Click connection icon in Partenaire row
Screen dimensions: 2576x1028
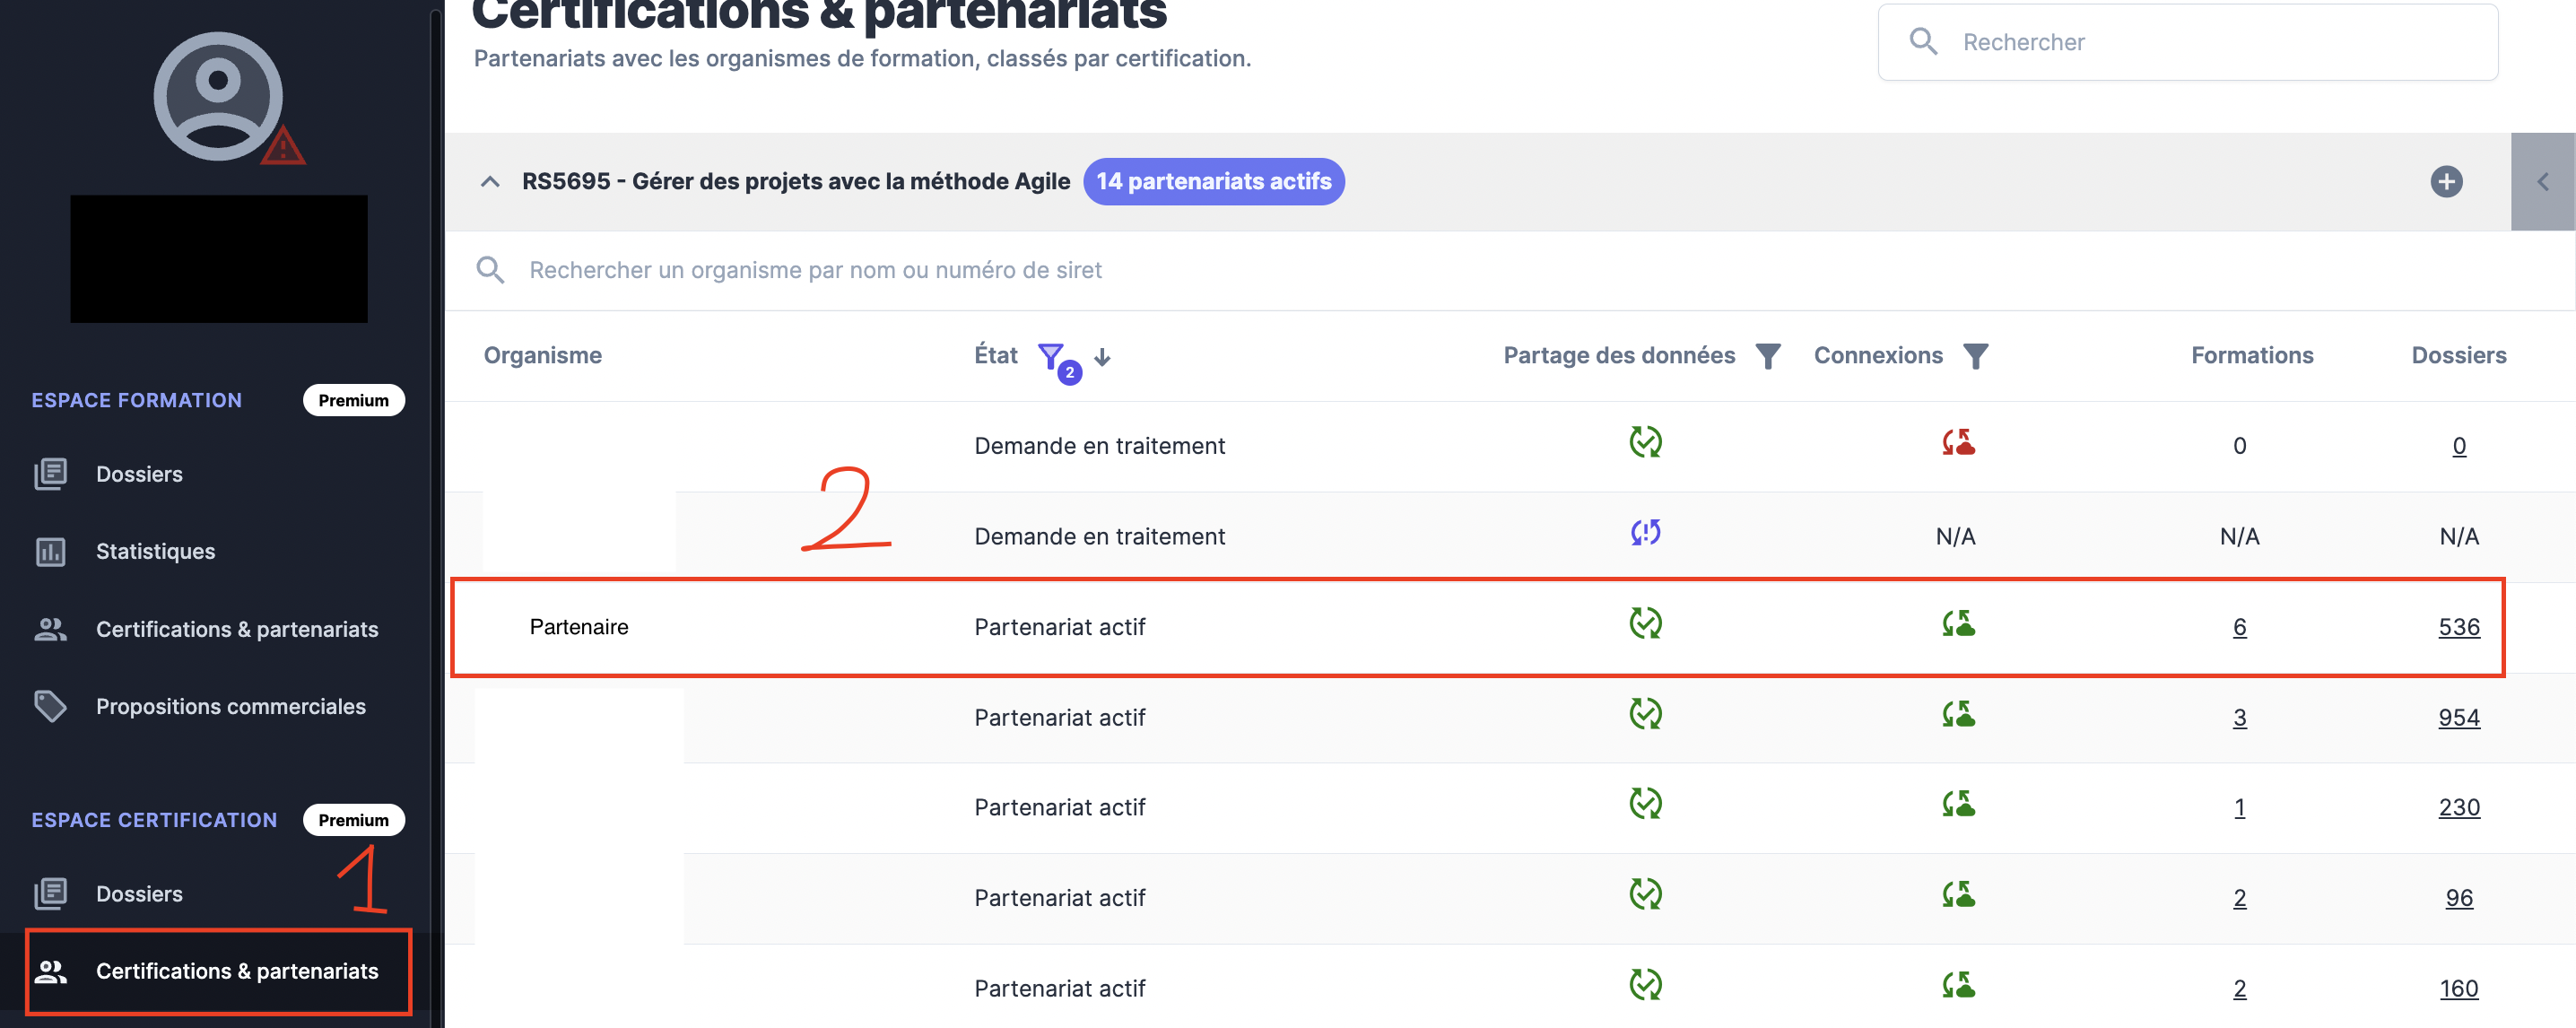pos(1957,624)
